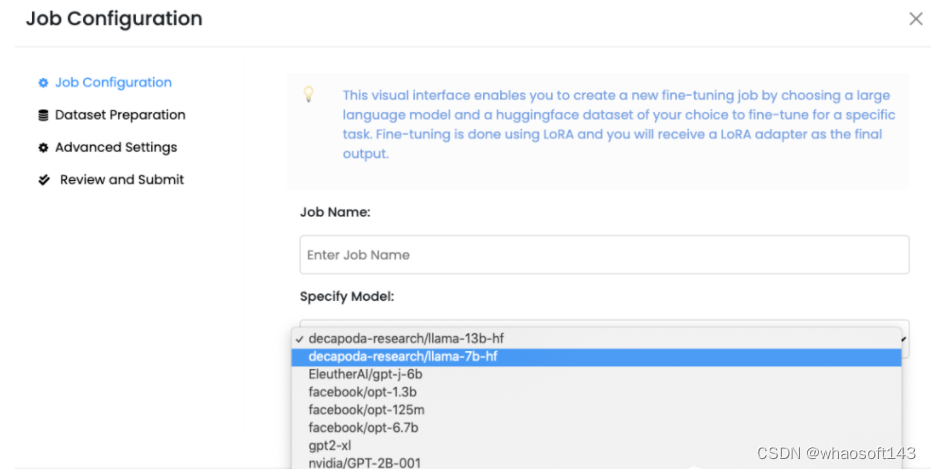Select facebook/opt-6.7b model
The width and height of the screenshot is (931, 469).
point(596,427)
